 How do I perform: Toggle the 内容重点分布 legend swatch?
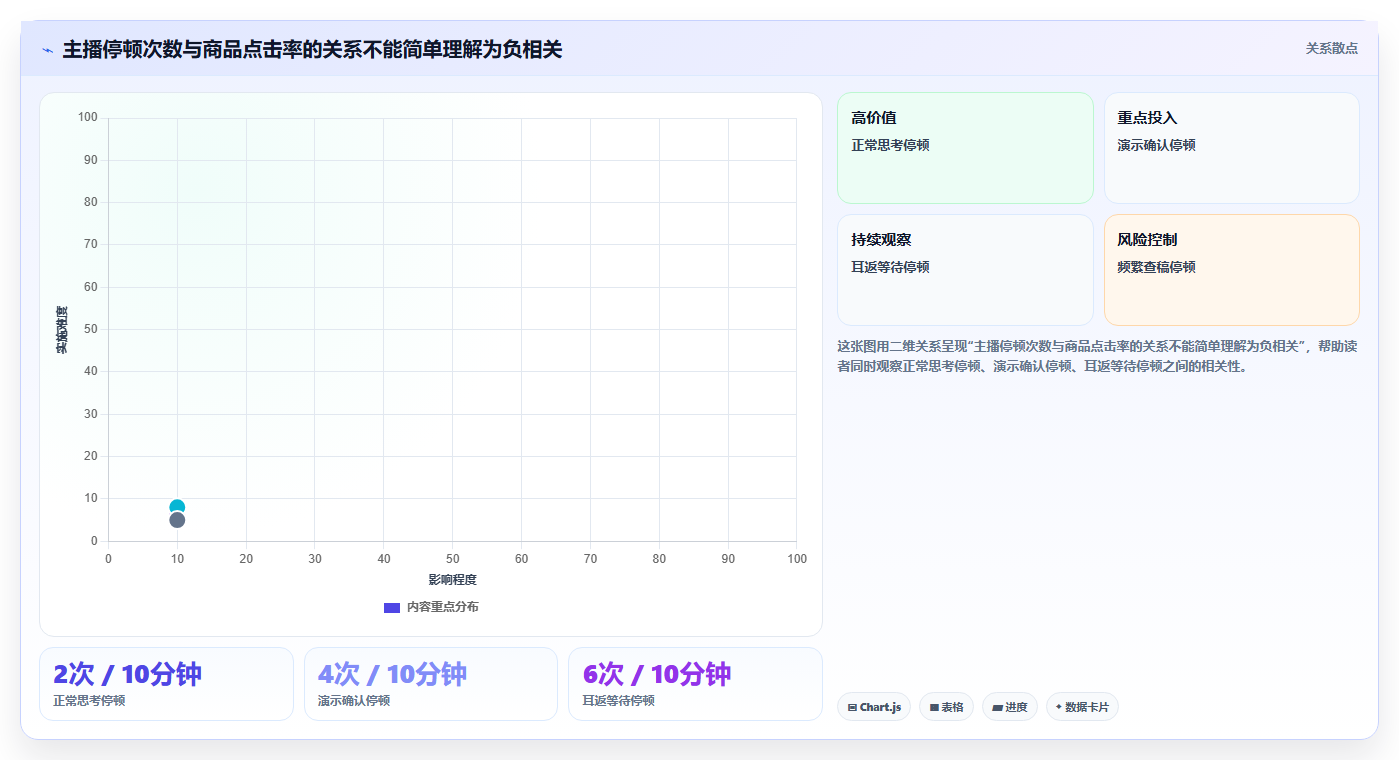click(392, 608)
